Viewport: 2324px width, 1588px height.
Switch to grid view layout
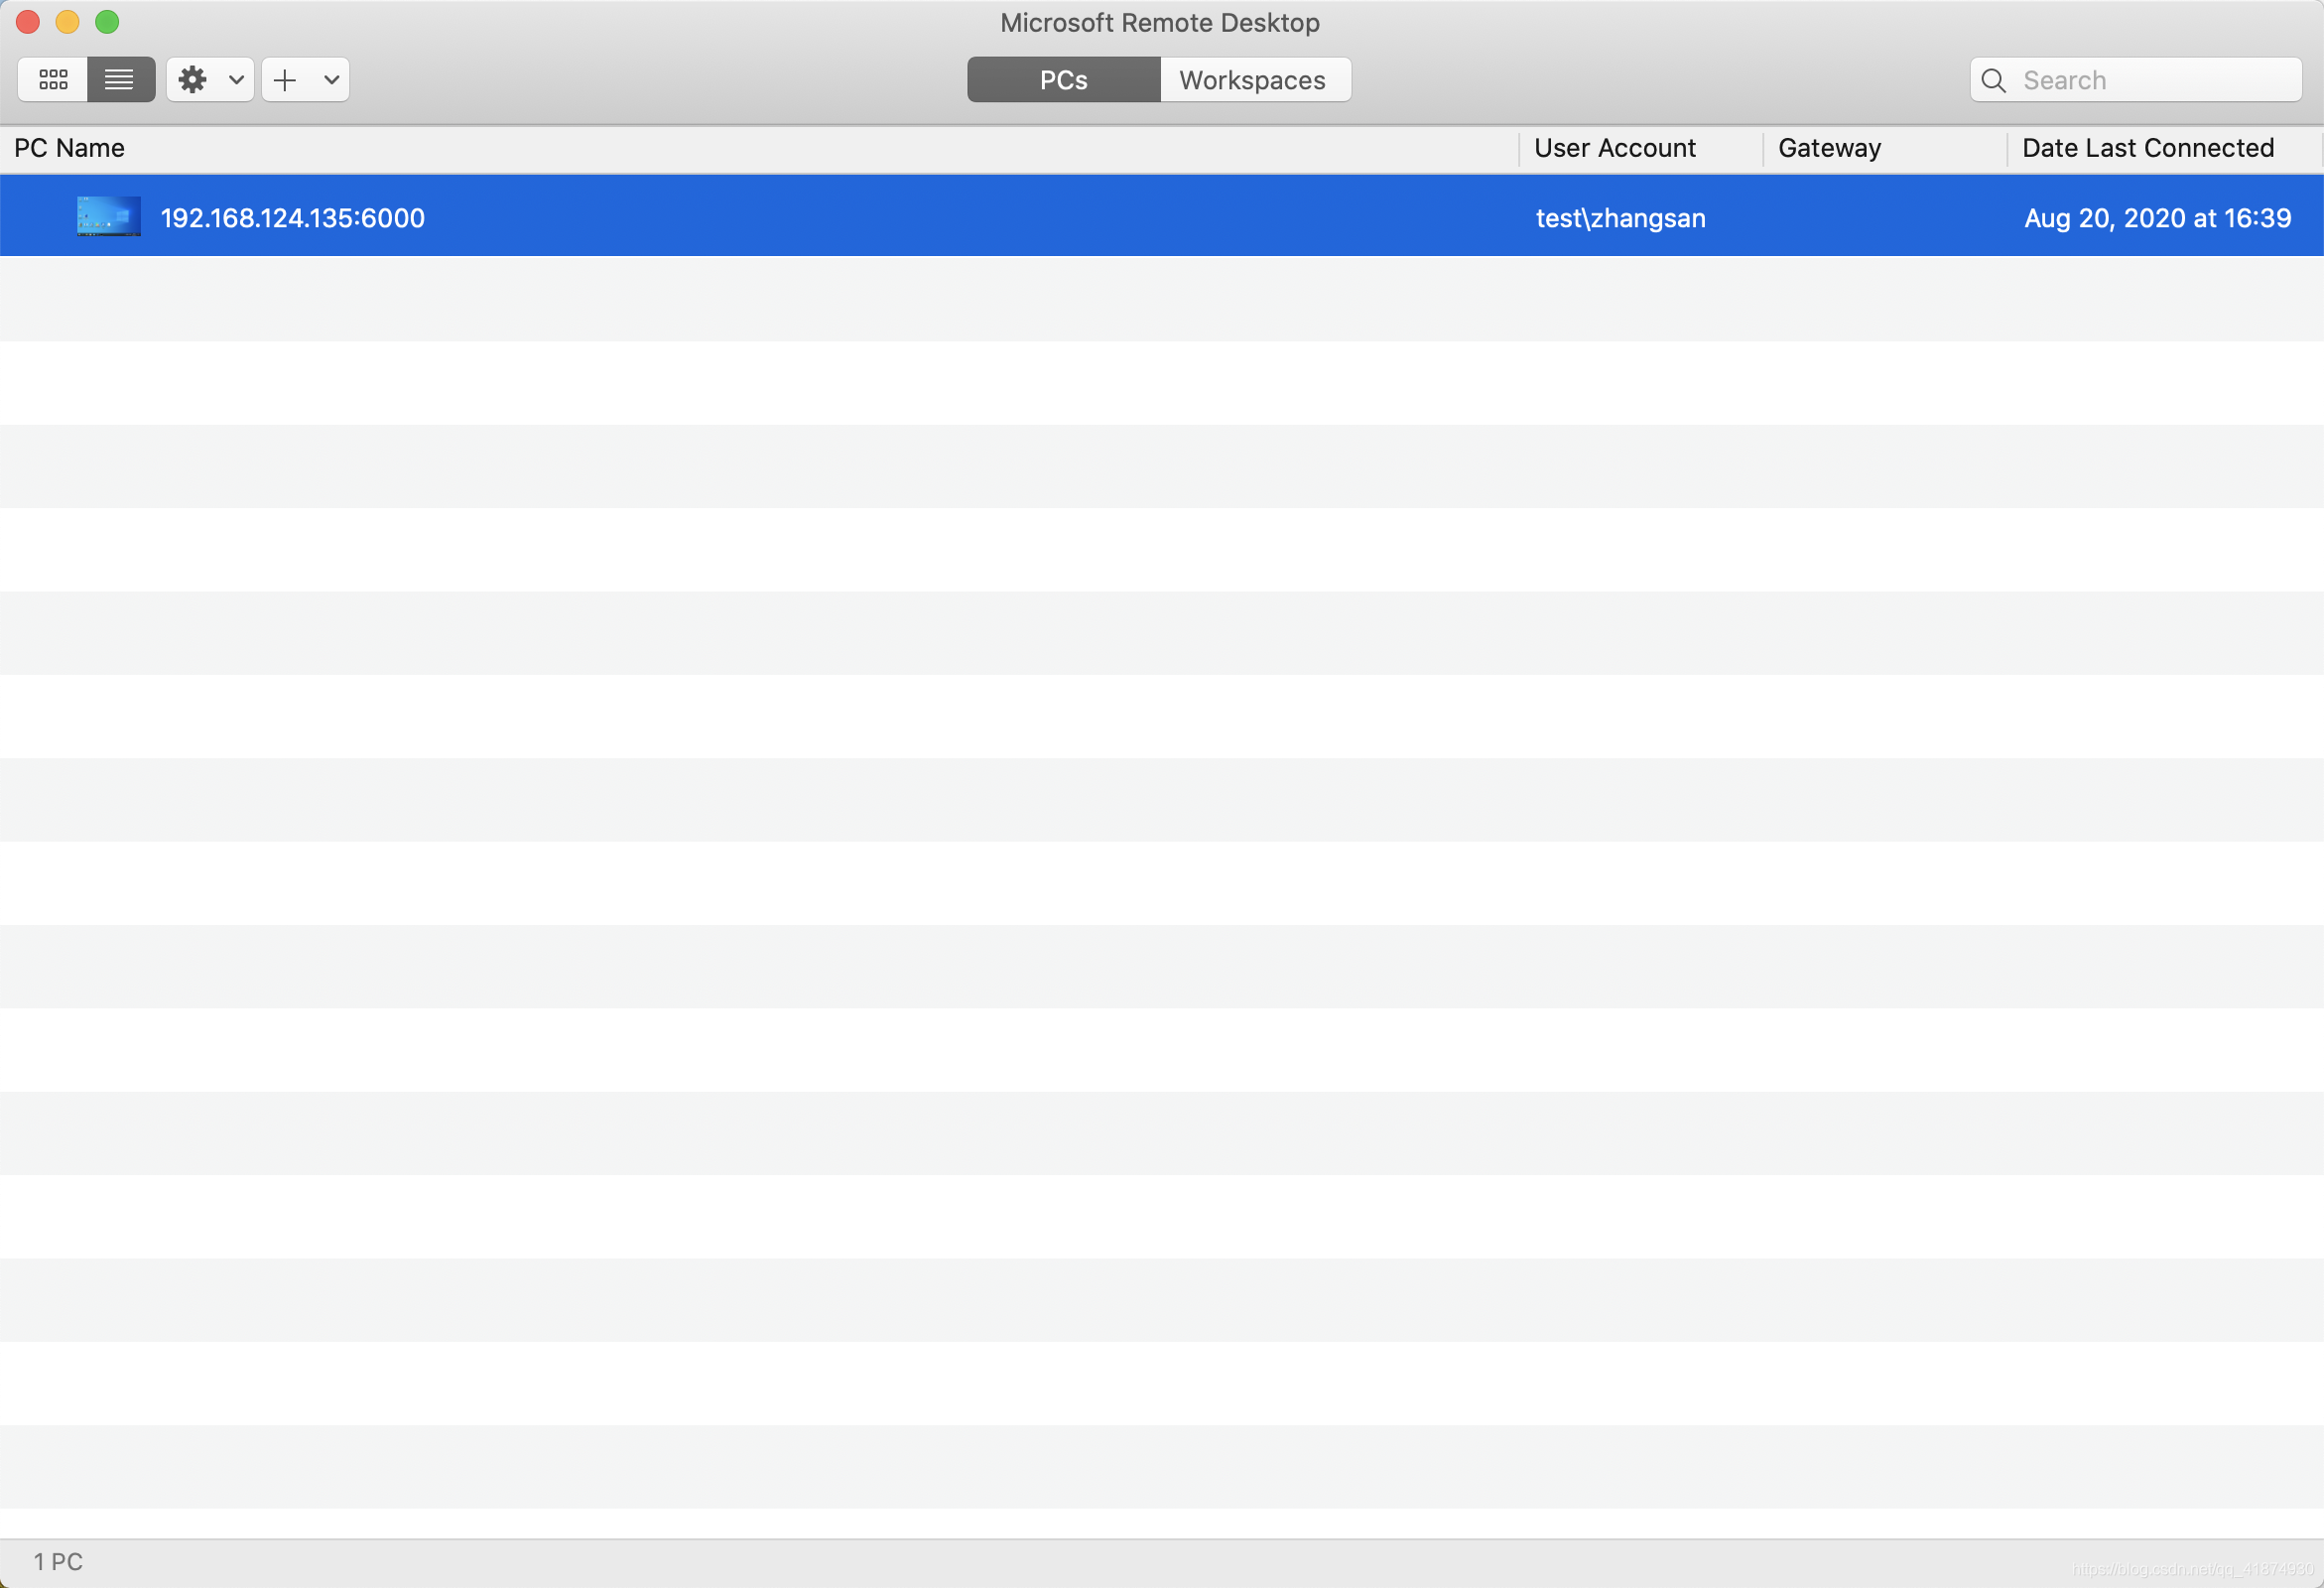[53, 80]
